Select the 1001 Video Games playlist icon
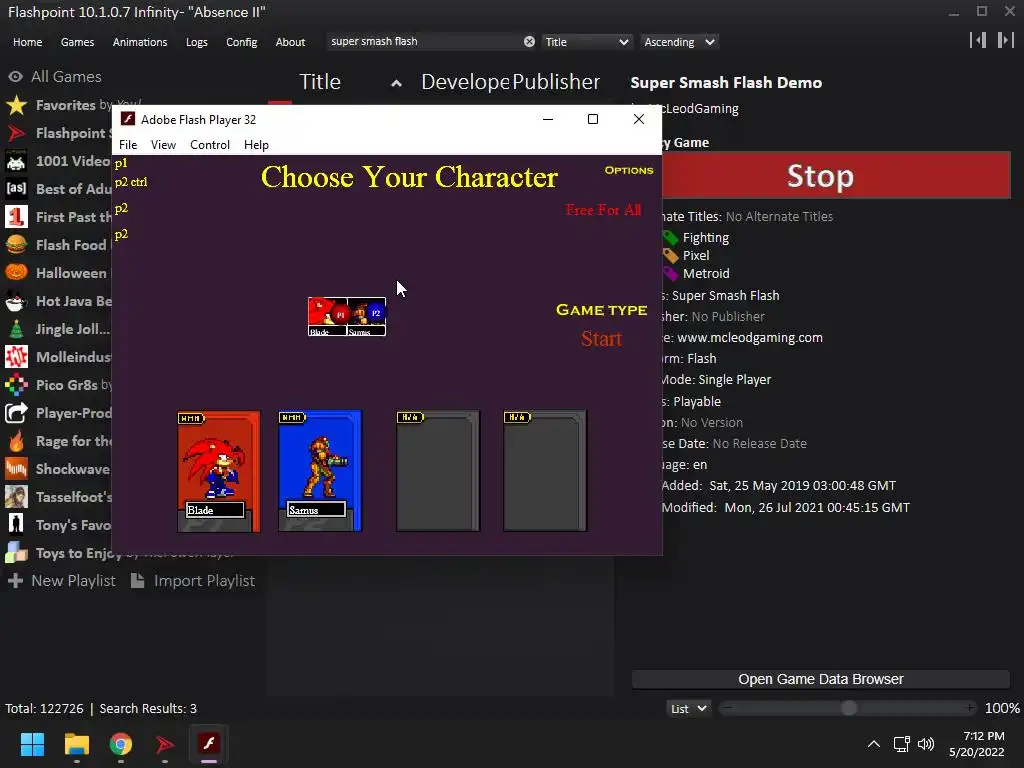The height and width of the screenshot is (768, 1024). click(x=16, y=161)
